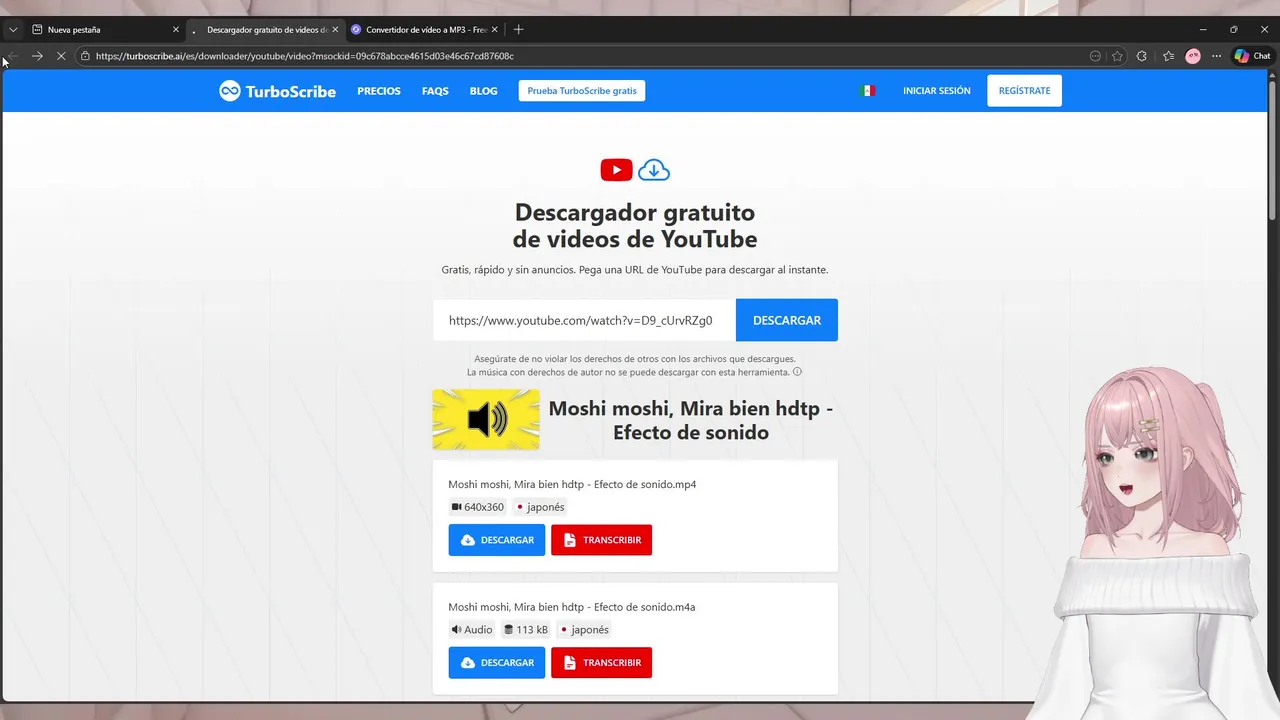Click the cloud download icon at top
Screen dimensions: 1280x720
(654, 170)
